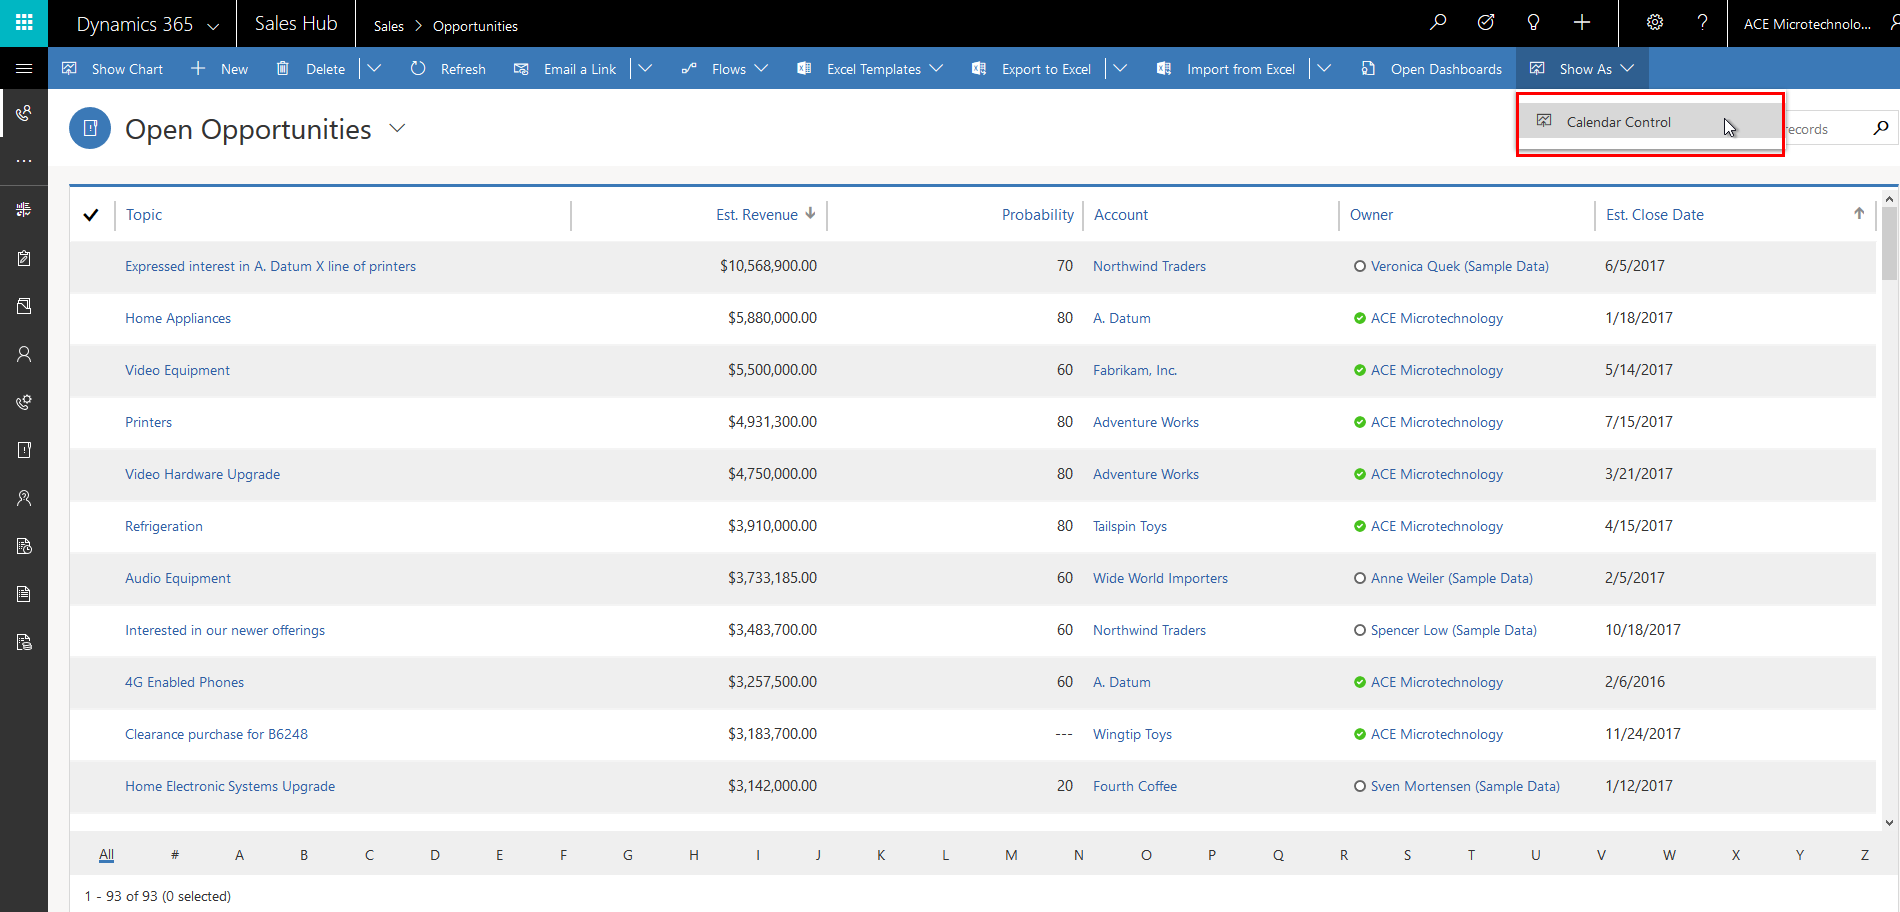Open the ellipsis more icon in sidebar
Image resolution: width=1900 pixels, height=912 pixels.
click(24, 160)
